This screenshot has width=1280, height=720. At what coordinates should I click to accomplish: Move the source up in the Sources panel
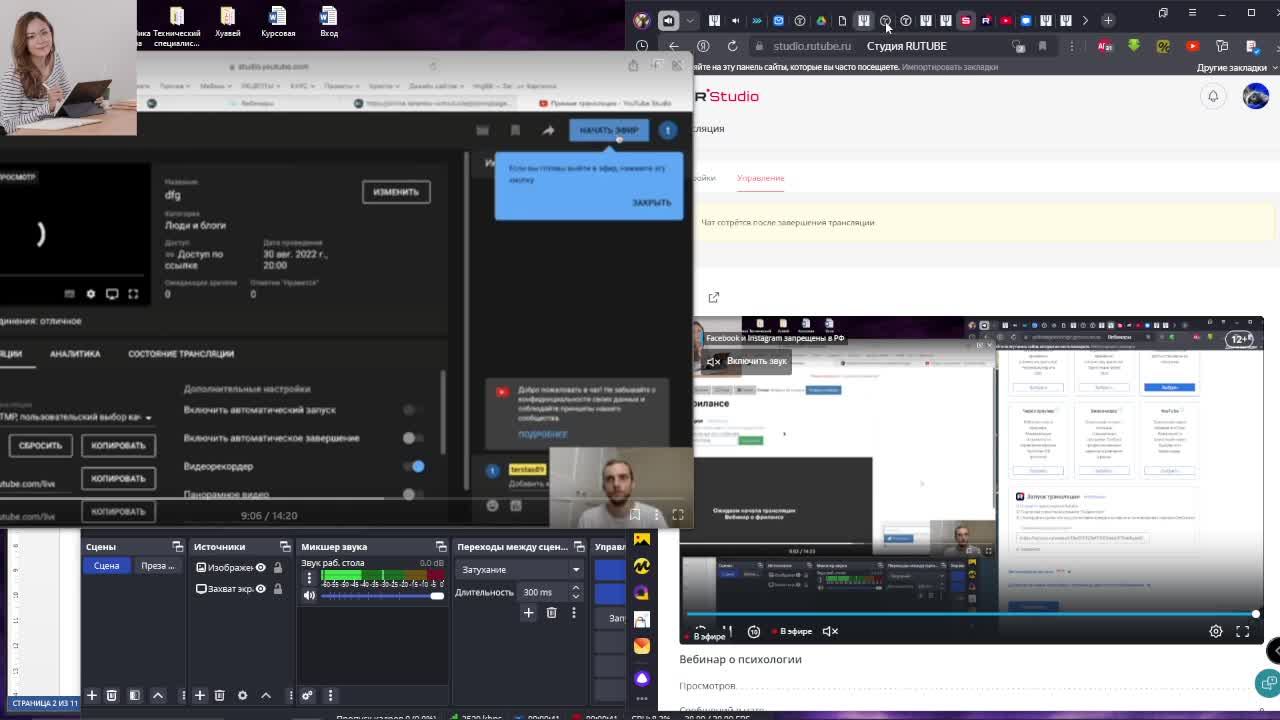[266, 695]
